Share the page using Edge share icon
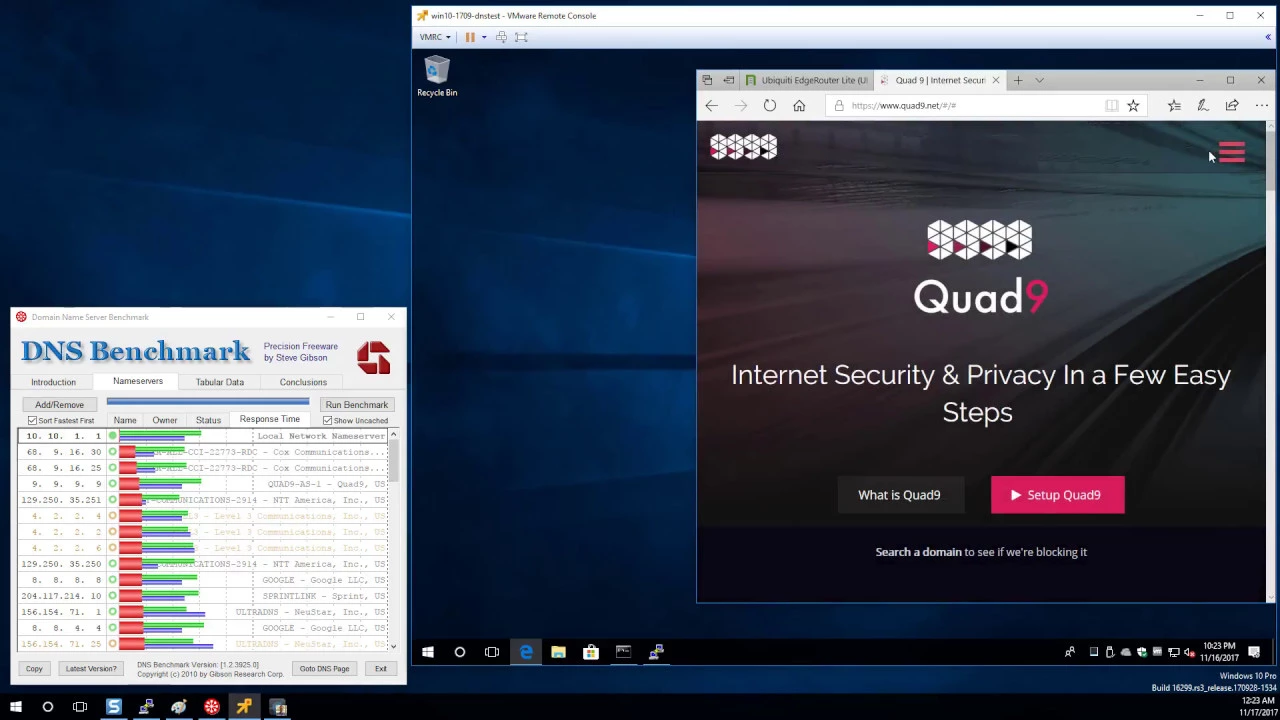Viewport: 1280px width, 720px height. pyautogui.click(x=1232, y=106)
